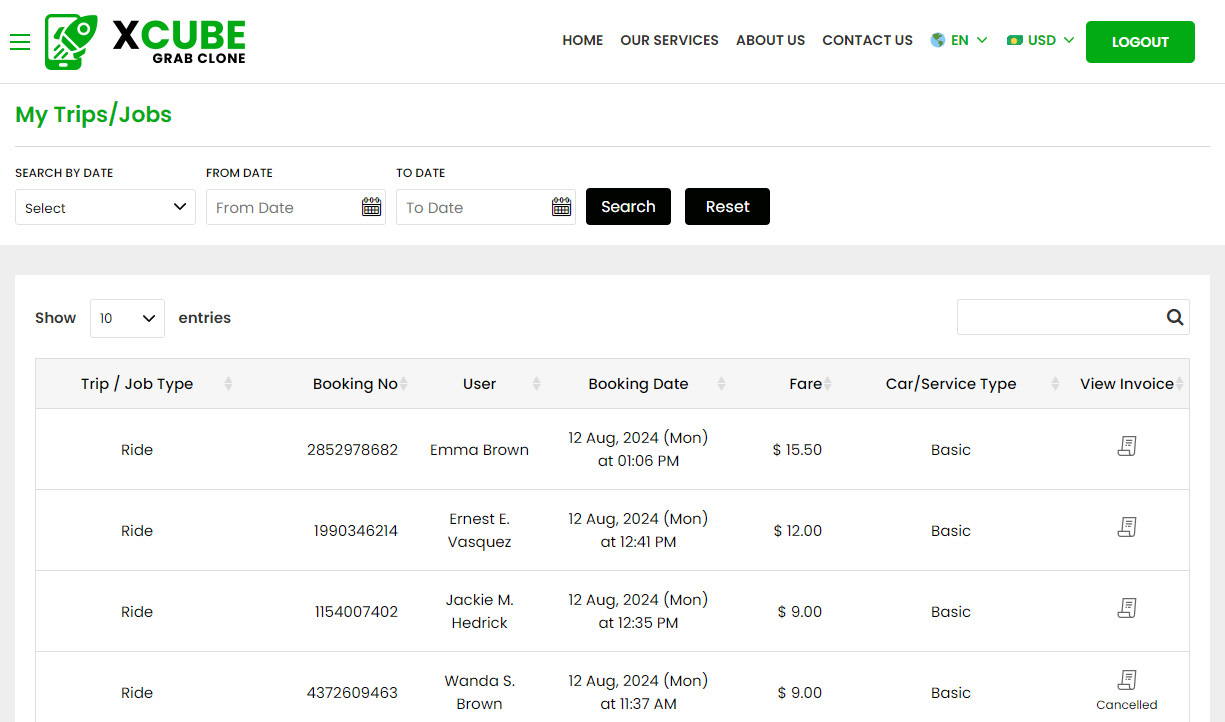Click the XCUBE Grab Clone logo
1225x722 pixels.
point(146,42)
